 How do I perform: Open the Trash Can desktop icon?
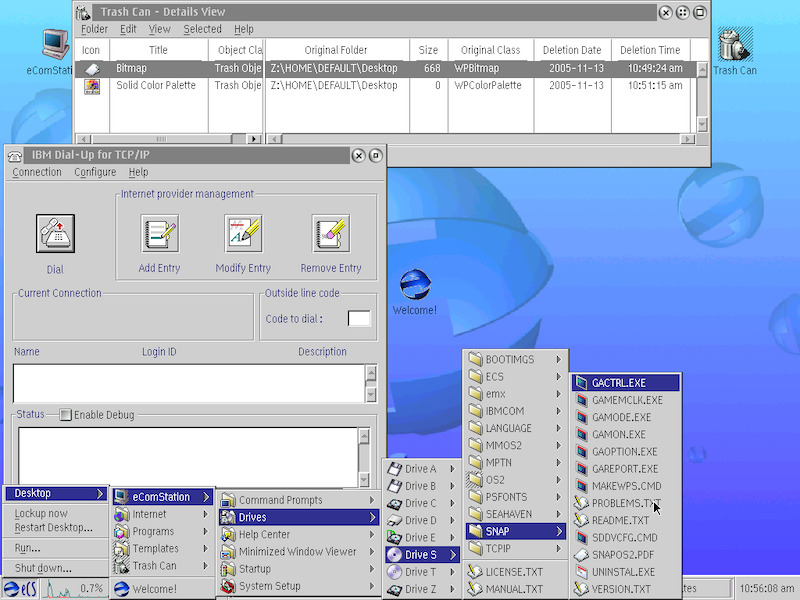point(735,46)
